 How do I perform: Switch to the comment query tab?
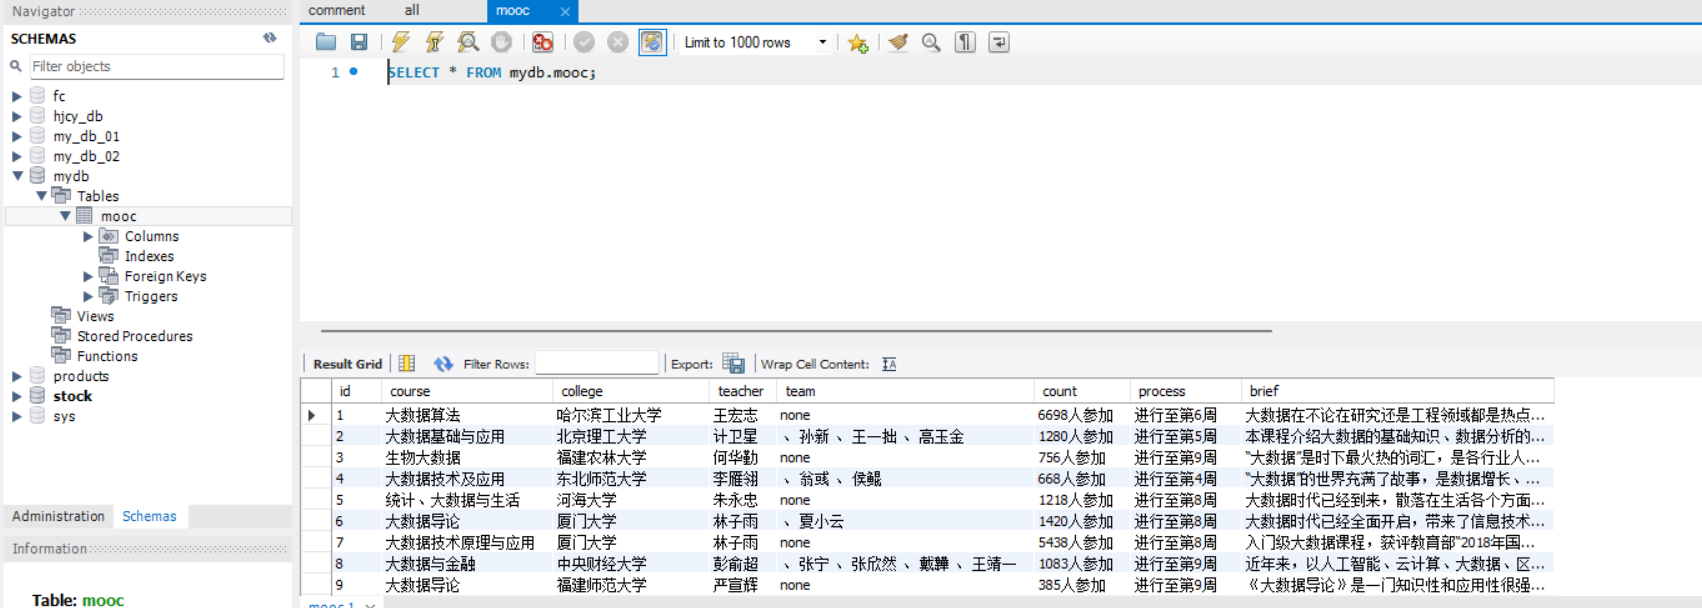[x=337, y=10]
